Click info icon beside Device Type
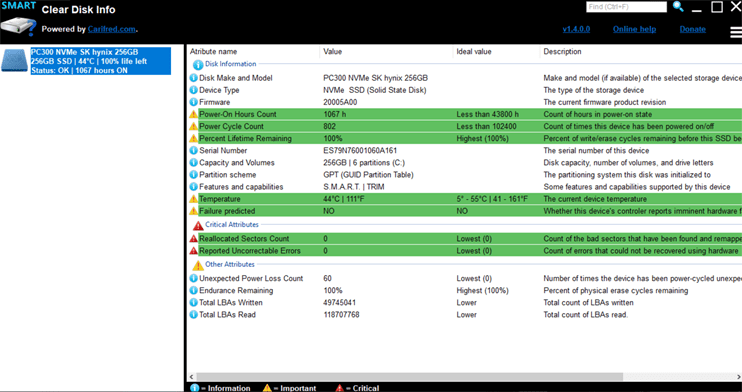 [x=194, y=90]
